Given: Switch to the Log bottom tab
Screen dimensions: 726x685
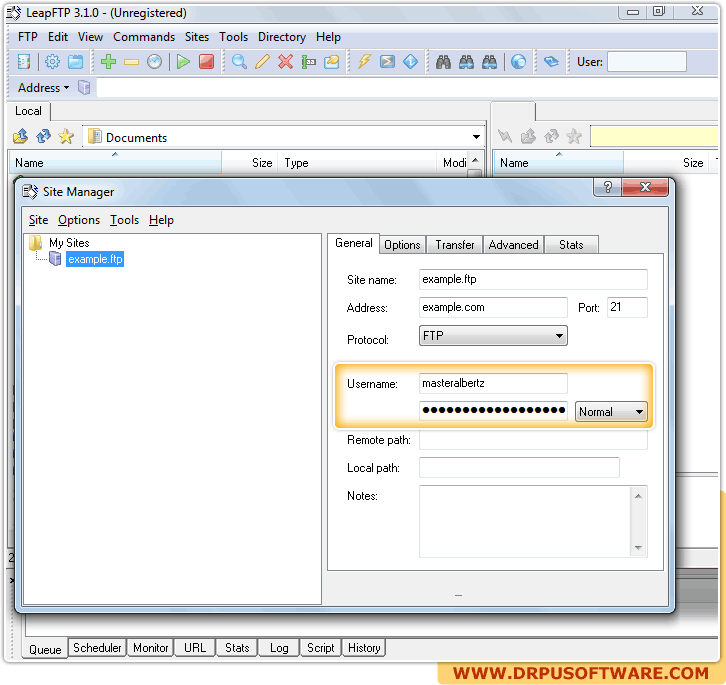Looking at the screenshot, I should [x=279, y=648].
